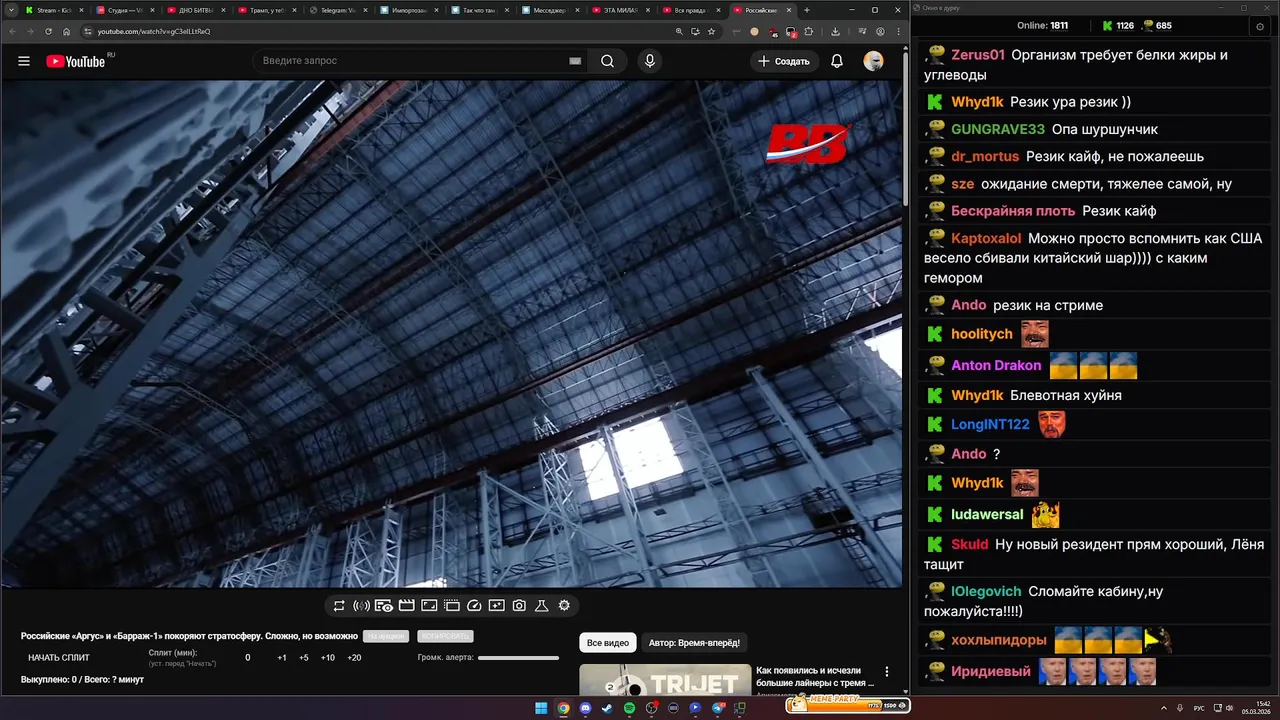Open new Chrome tab with plus
This screenshot has width=1280, height=720.
point(807,10)
